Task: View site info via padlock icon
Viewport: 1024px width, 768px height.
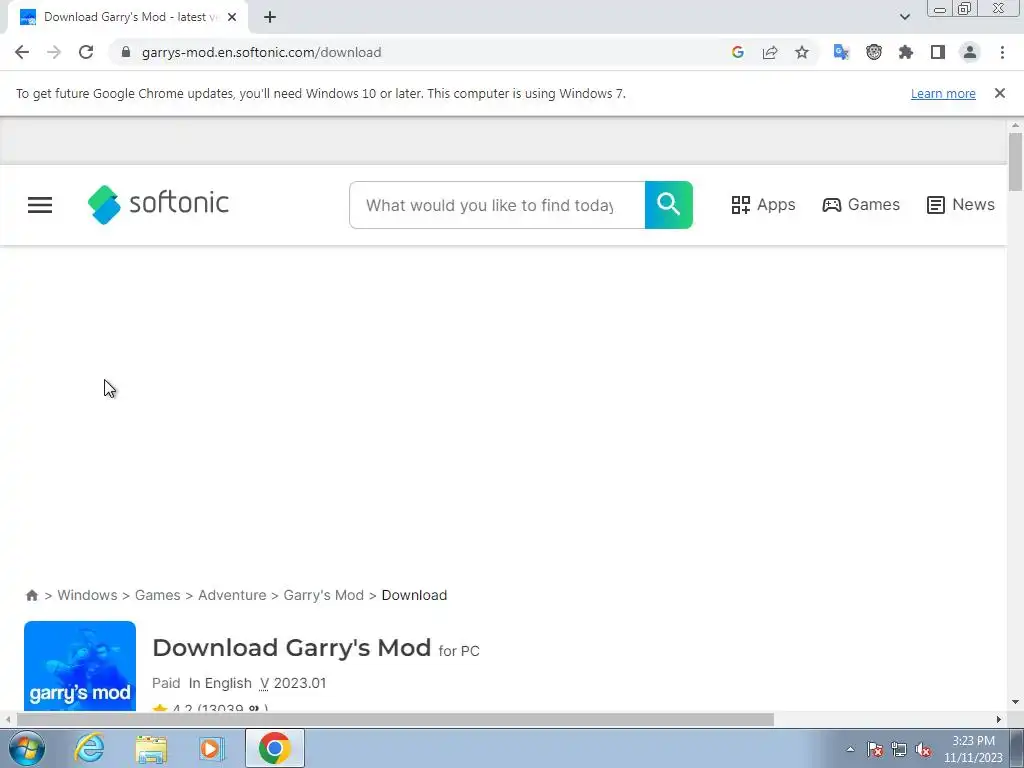Action: [x=126, y=52]
